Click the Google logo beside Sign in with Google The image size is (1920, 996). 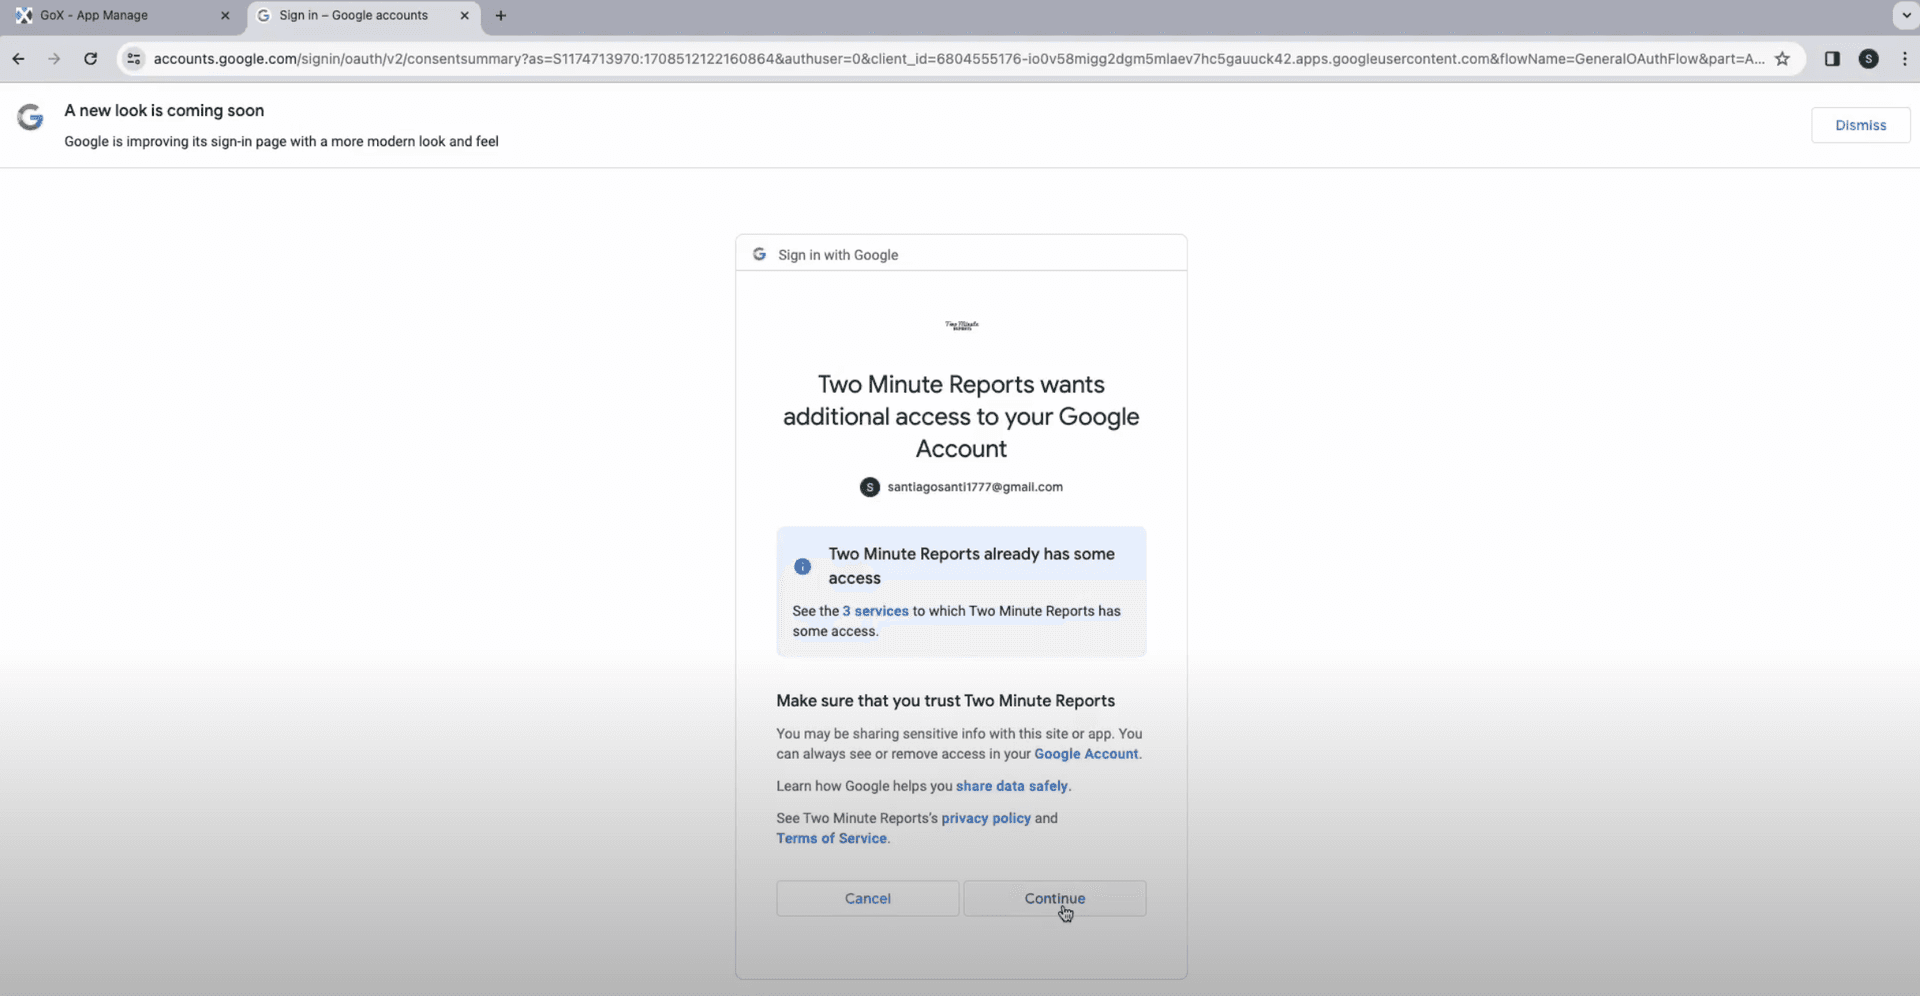point(759,254)
